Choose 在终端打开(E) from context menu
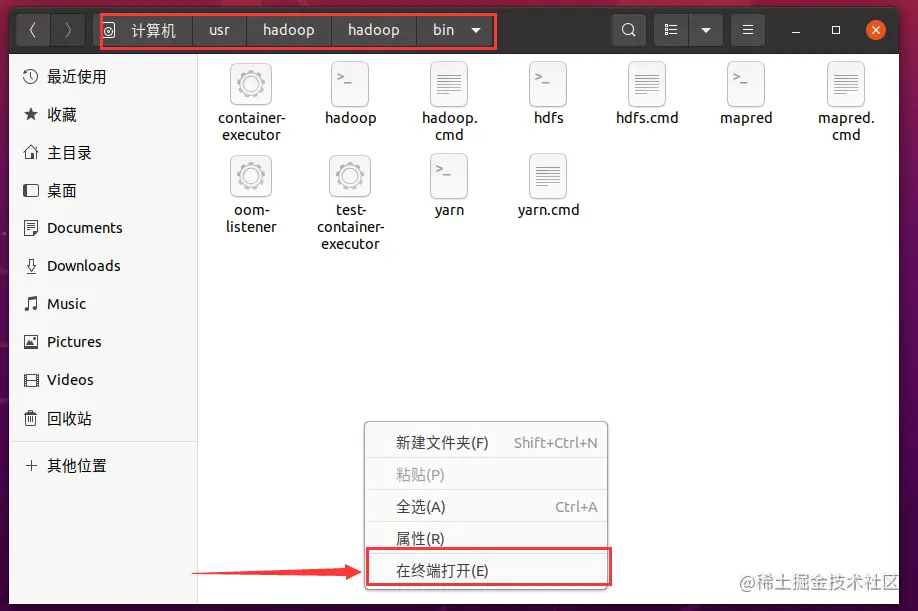The height and width of the screenshot is (611, 918). click(x=488, y=570)
